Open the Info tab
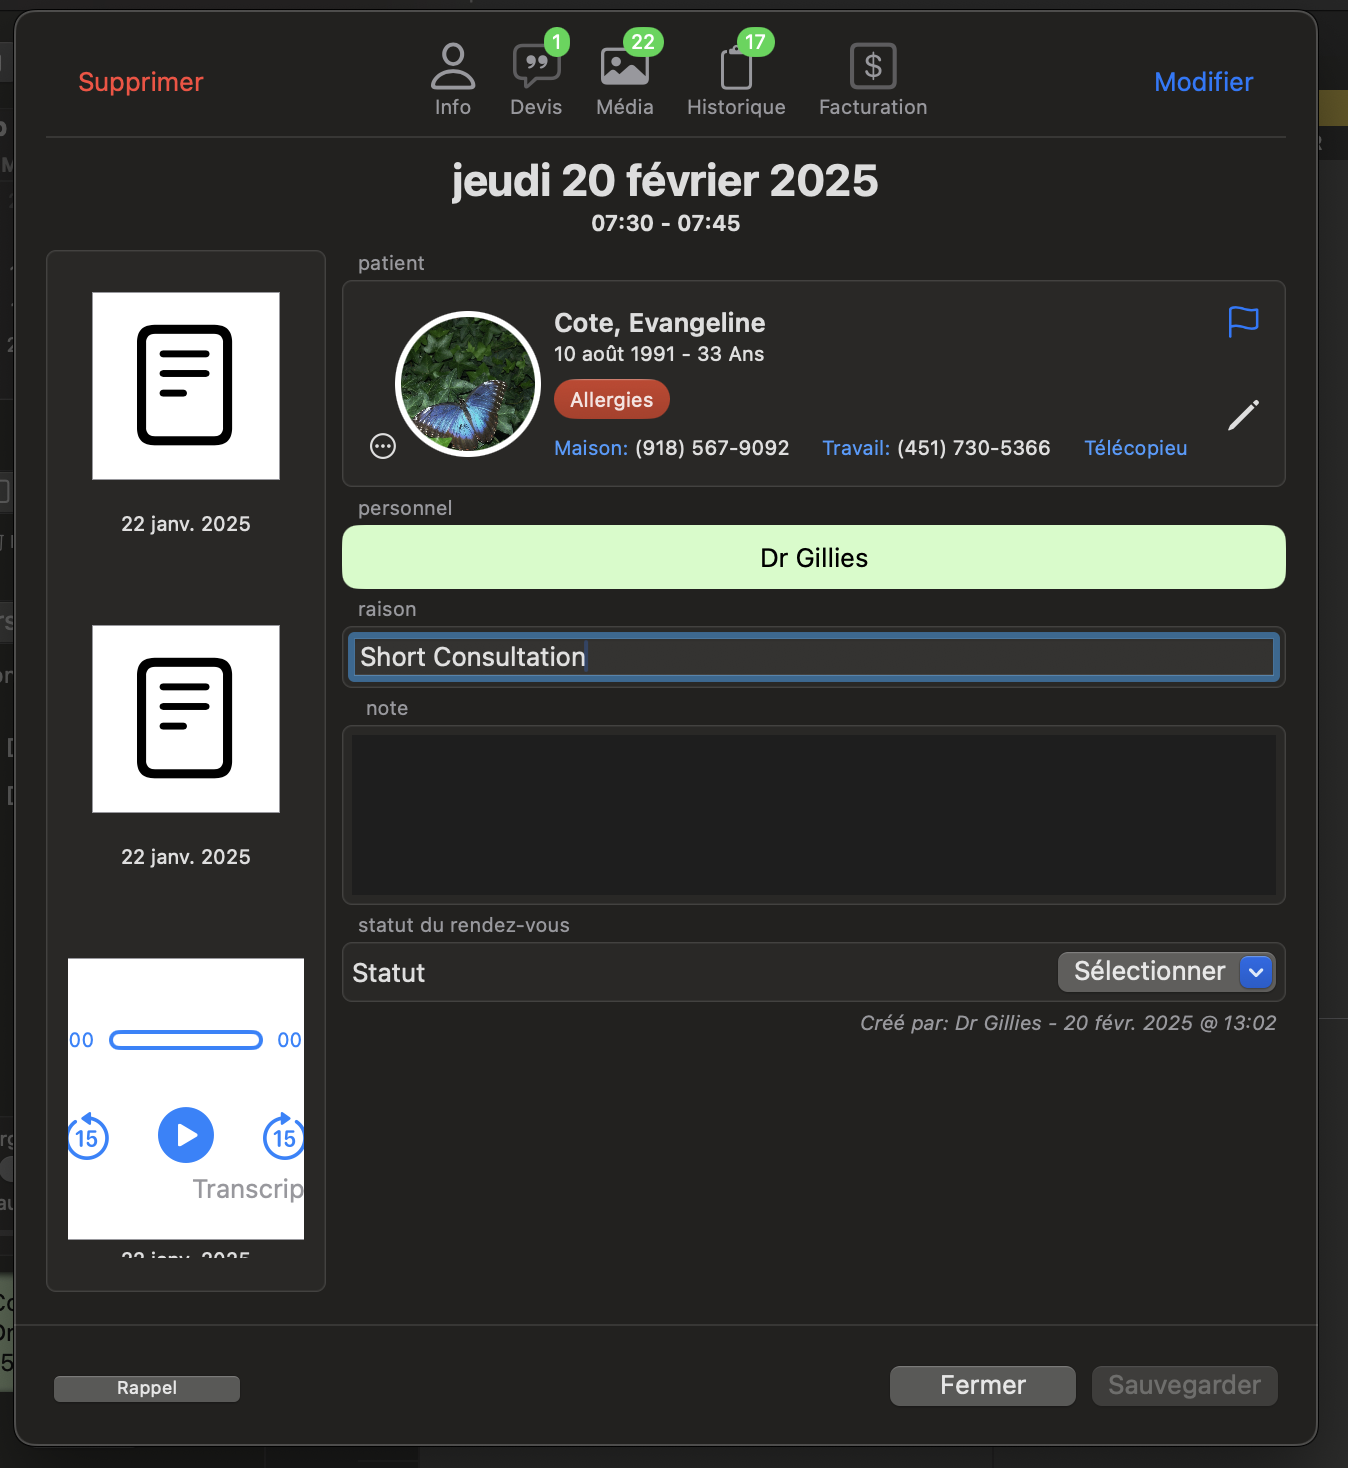Viewport: 1348px width, 1468px height. 452,80
